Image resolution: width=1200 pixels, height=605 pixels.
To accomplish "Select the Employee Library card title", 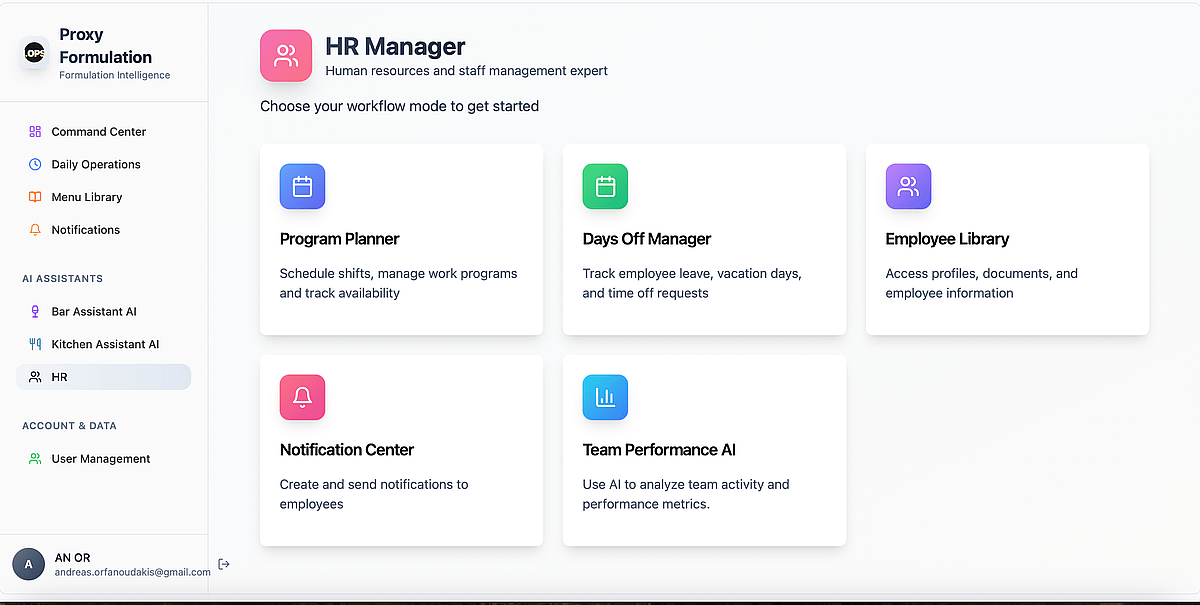I will click(x=947, y=239).
